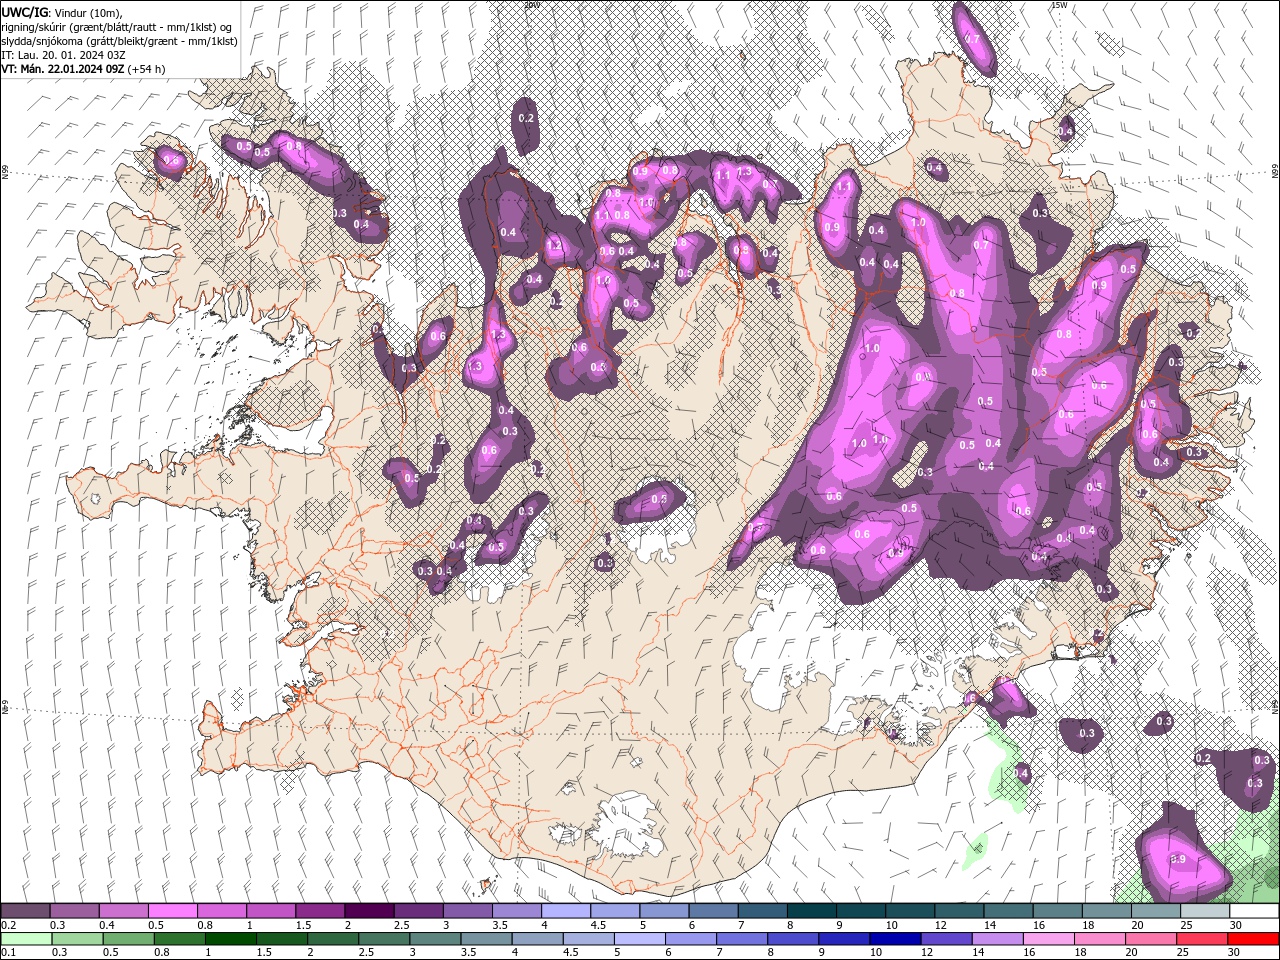The width and height of the screenshot is (1280, 960).
Task: Click the dark magenta 1.5 snow scale swatch
Action: 320,911
